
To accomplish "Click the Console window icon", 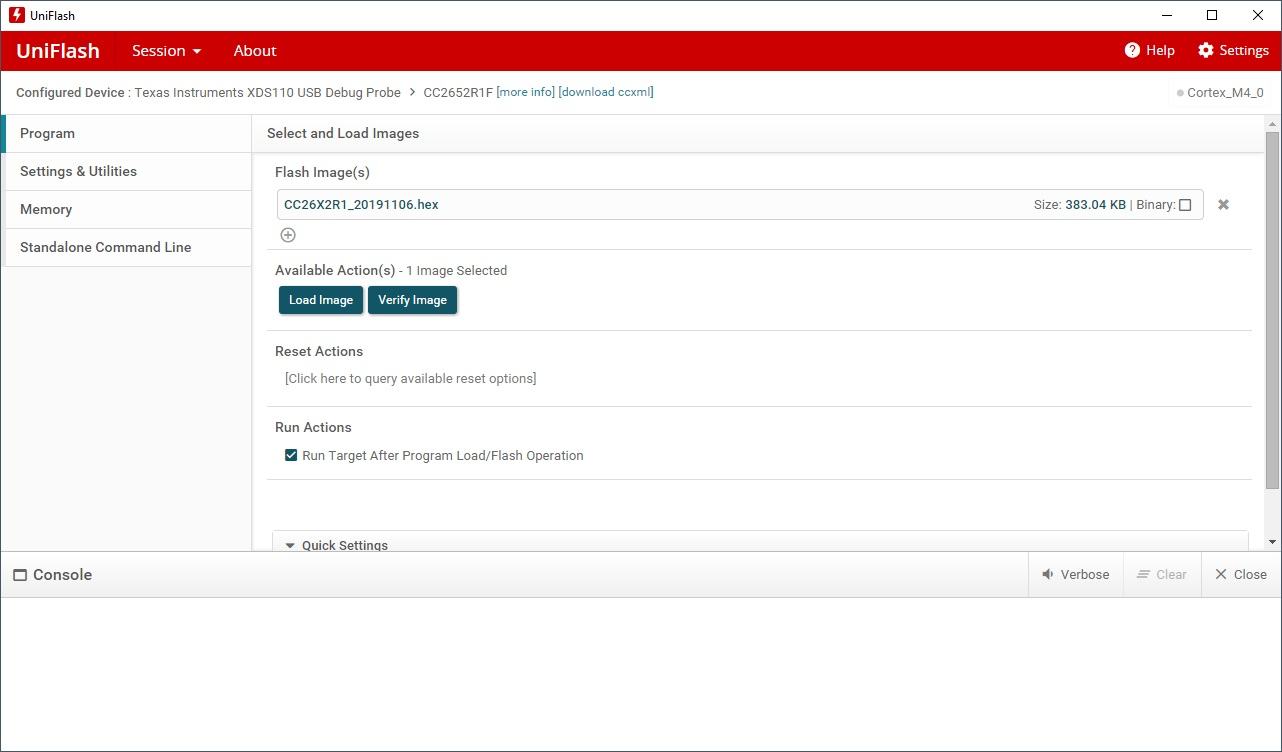I will coord(19,575).
